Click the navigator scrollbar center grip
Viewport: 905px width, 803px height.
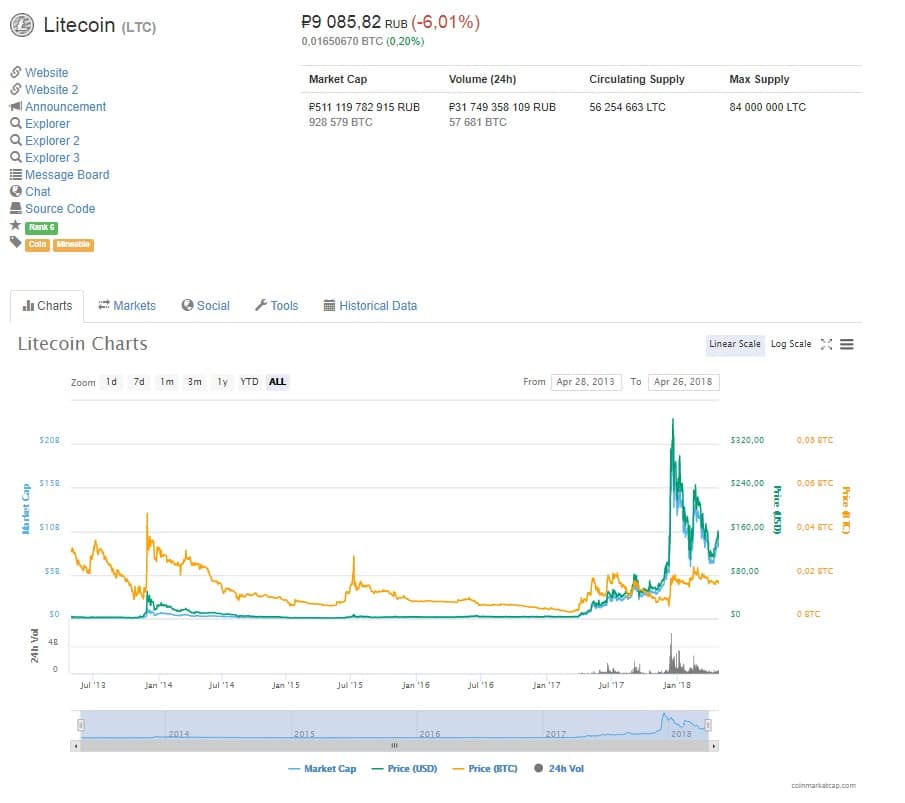[394, 746]
